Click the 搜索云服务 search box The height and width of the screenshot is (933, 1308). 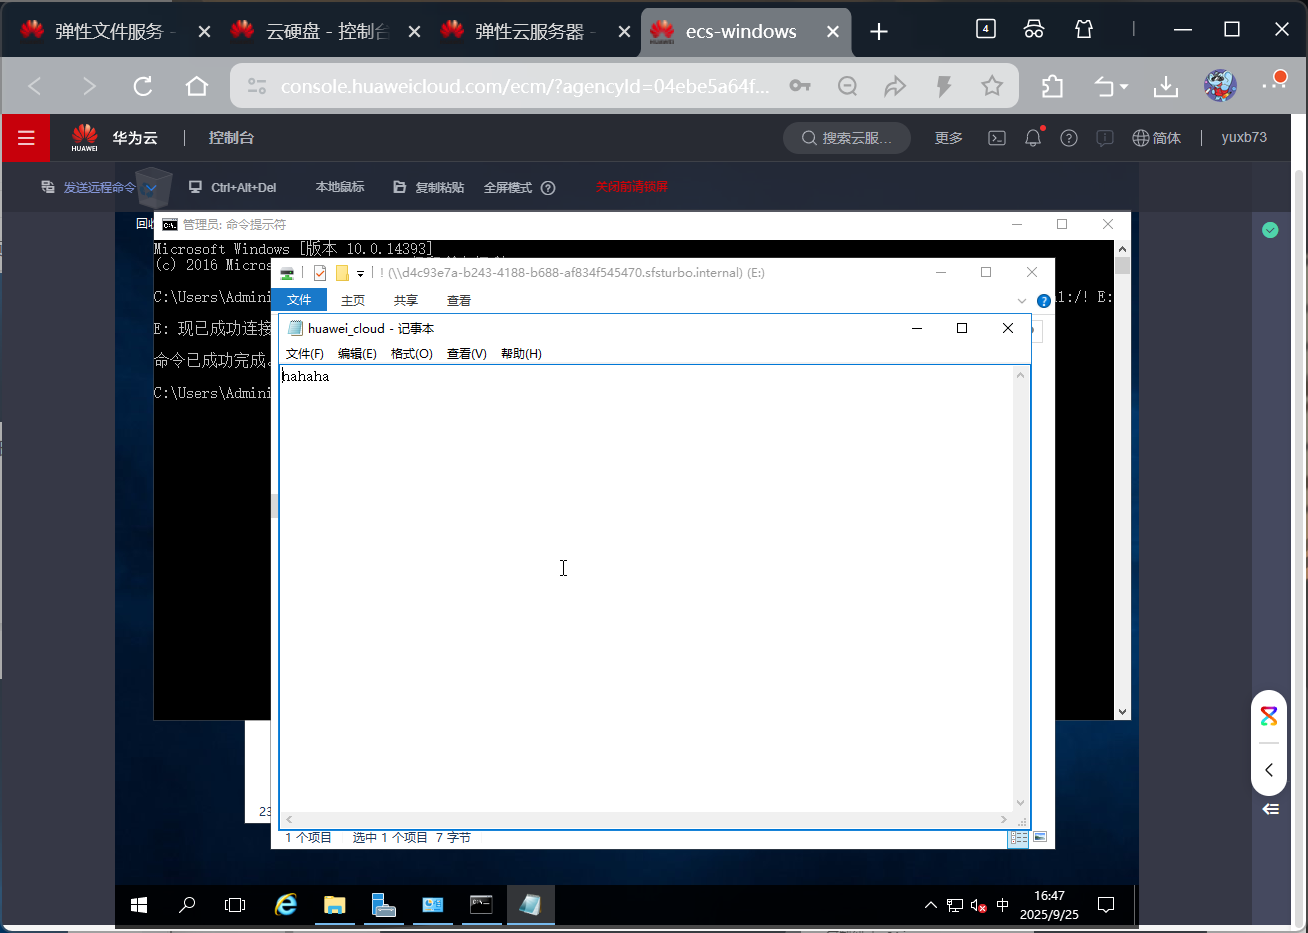pyautogui.click(x=847, y=138)
